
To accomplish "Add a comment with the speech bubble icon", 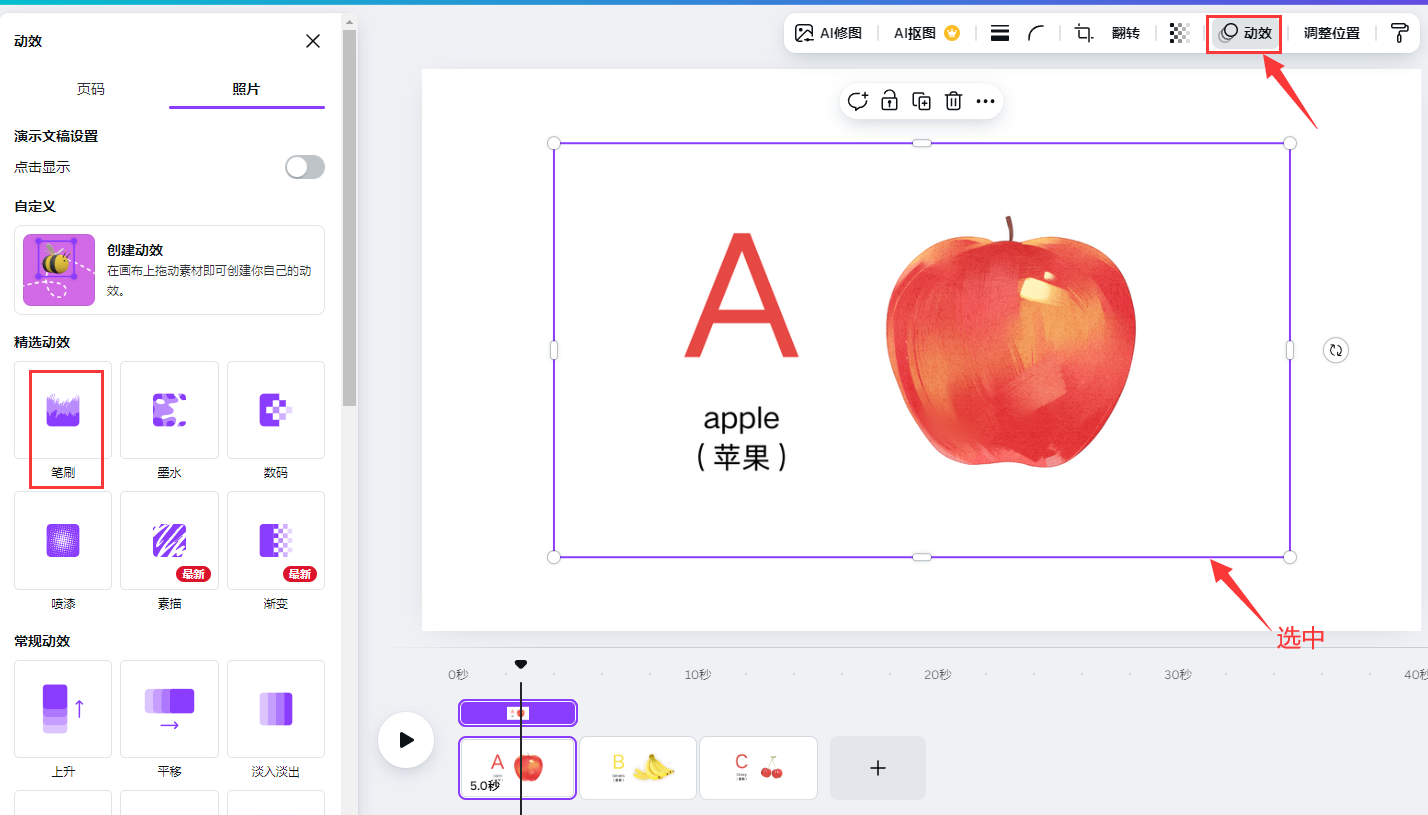I will (858, 101).
